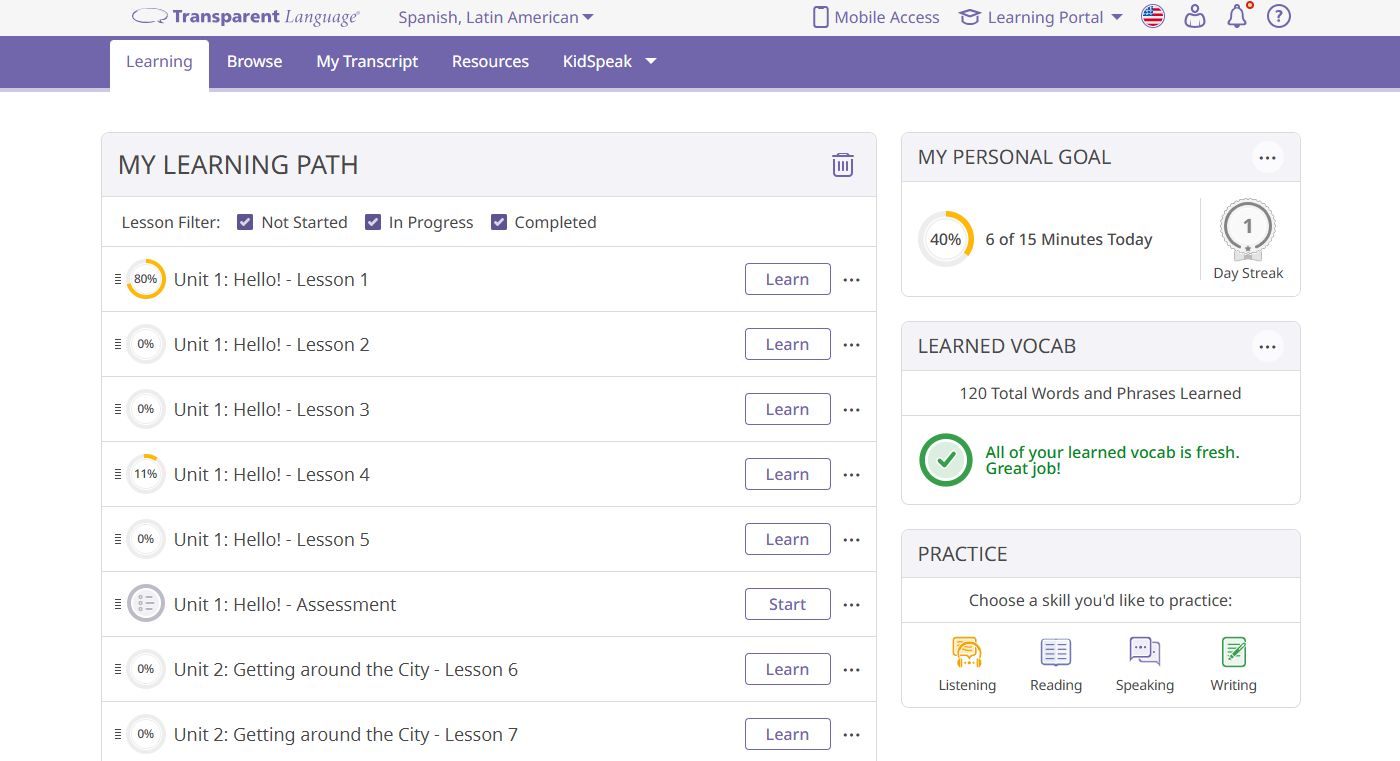Start the Unit 1 Hello Assessment

pyautogui.click(x=787, y=604)
